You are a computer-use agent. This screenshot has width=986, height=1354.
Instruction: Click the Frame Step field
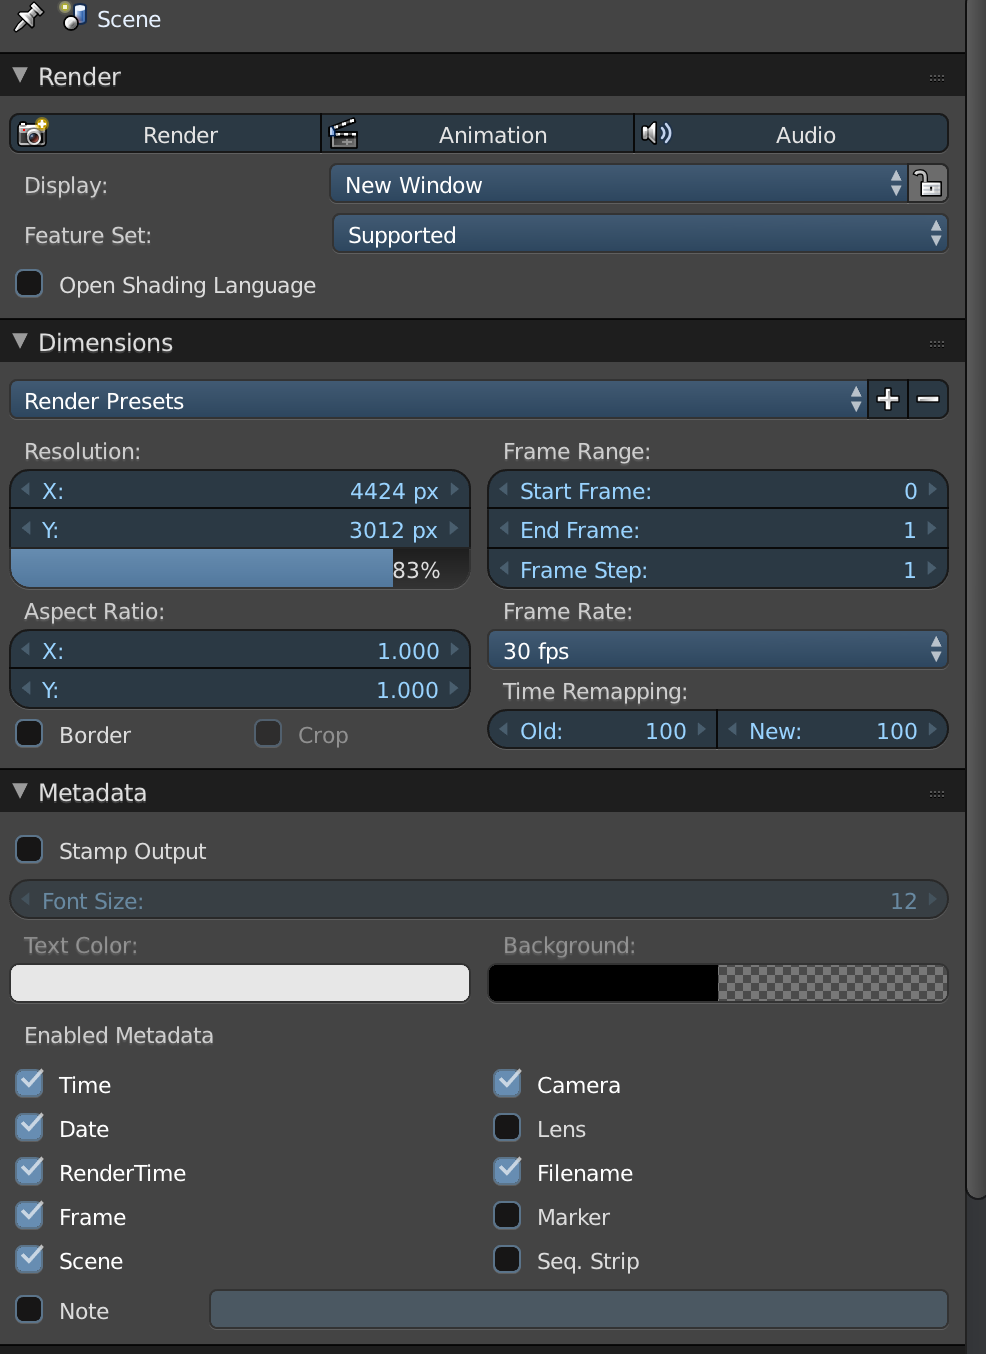click(x=718, y=569)
